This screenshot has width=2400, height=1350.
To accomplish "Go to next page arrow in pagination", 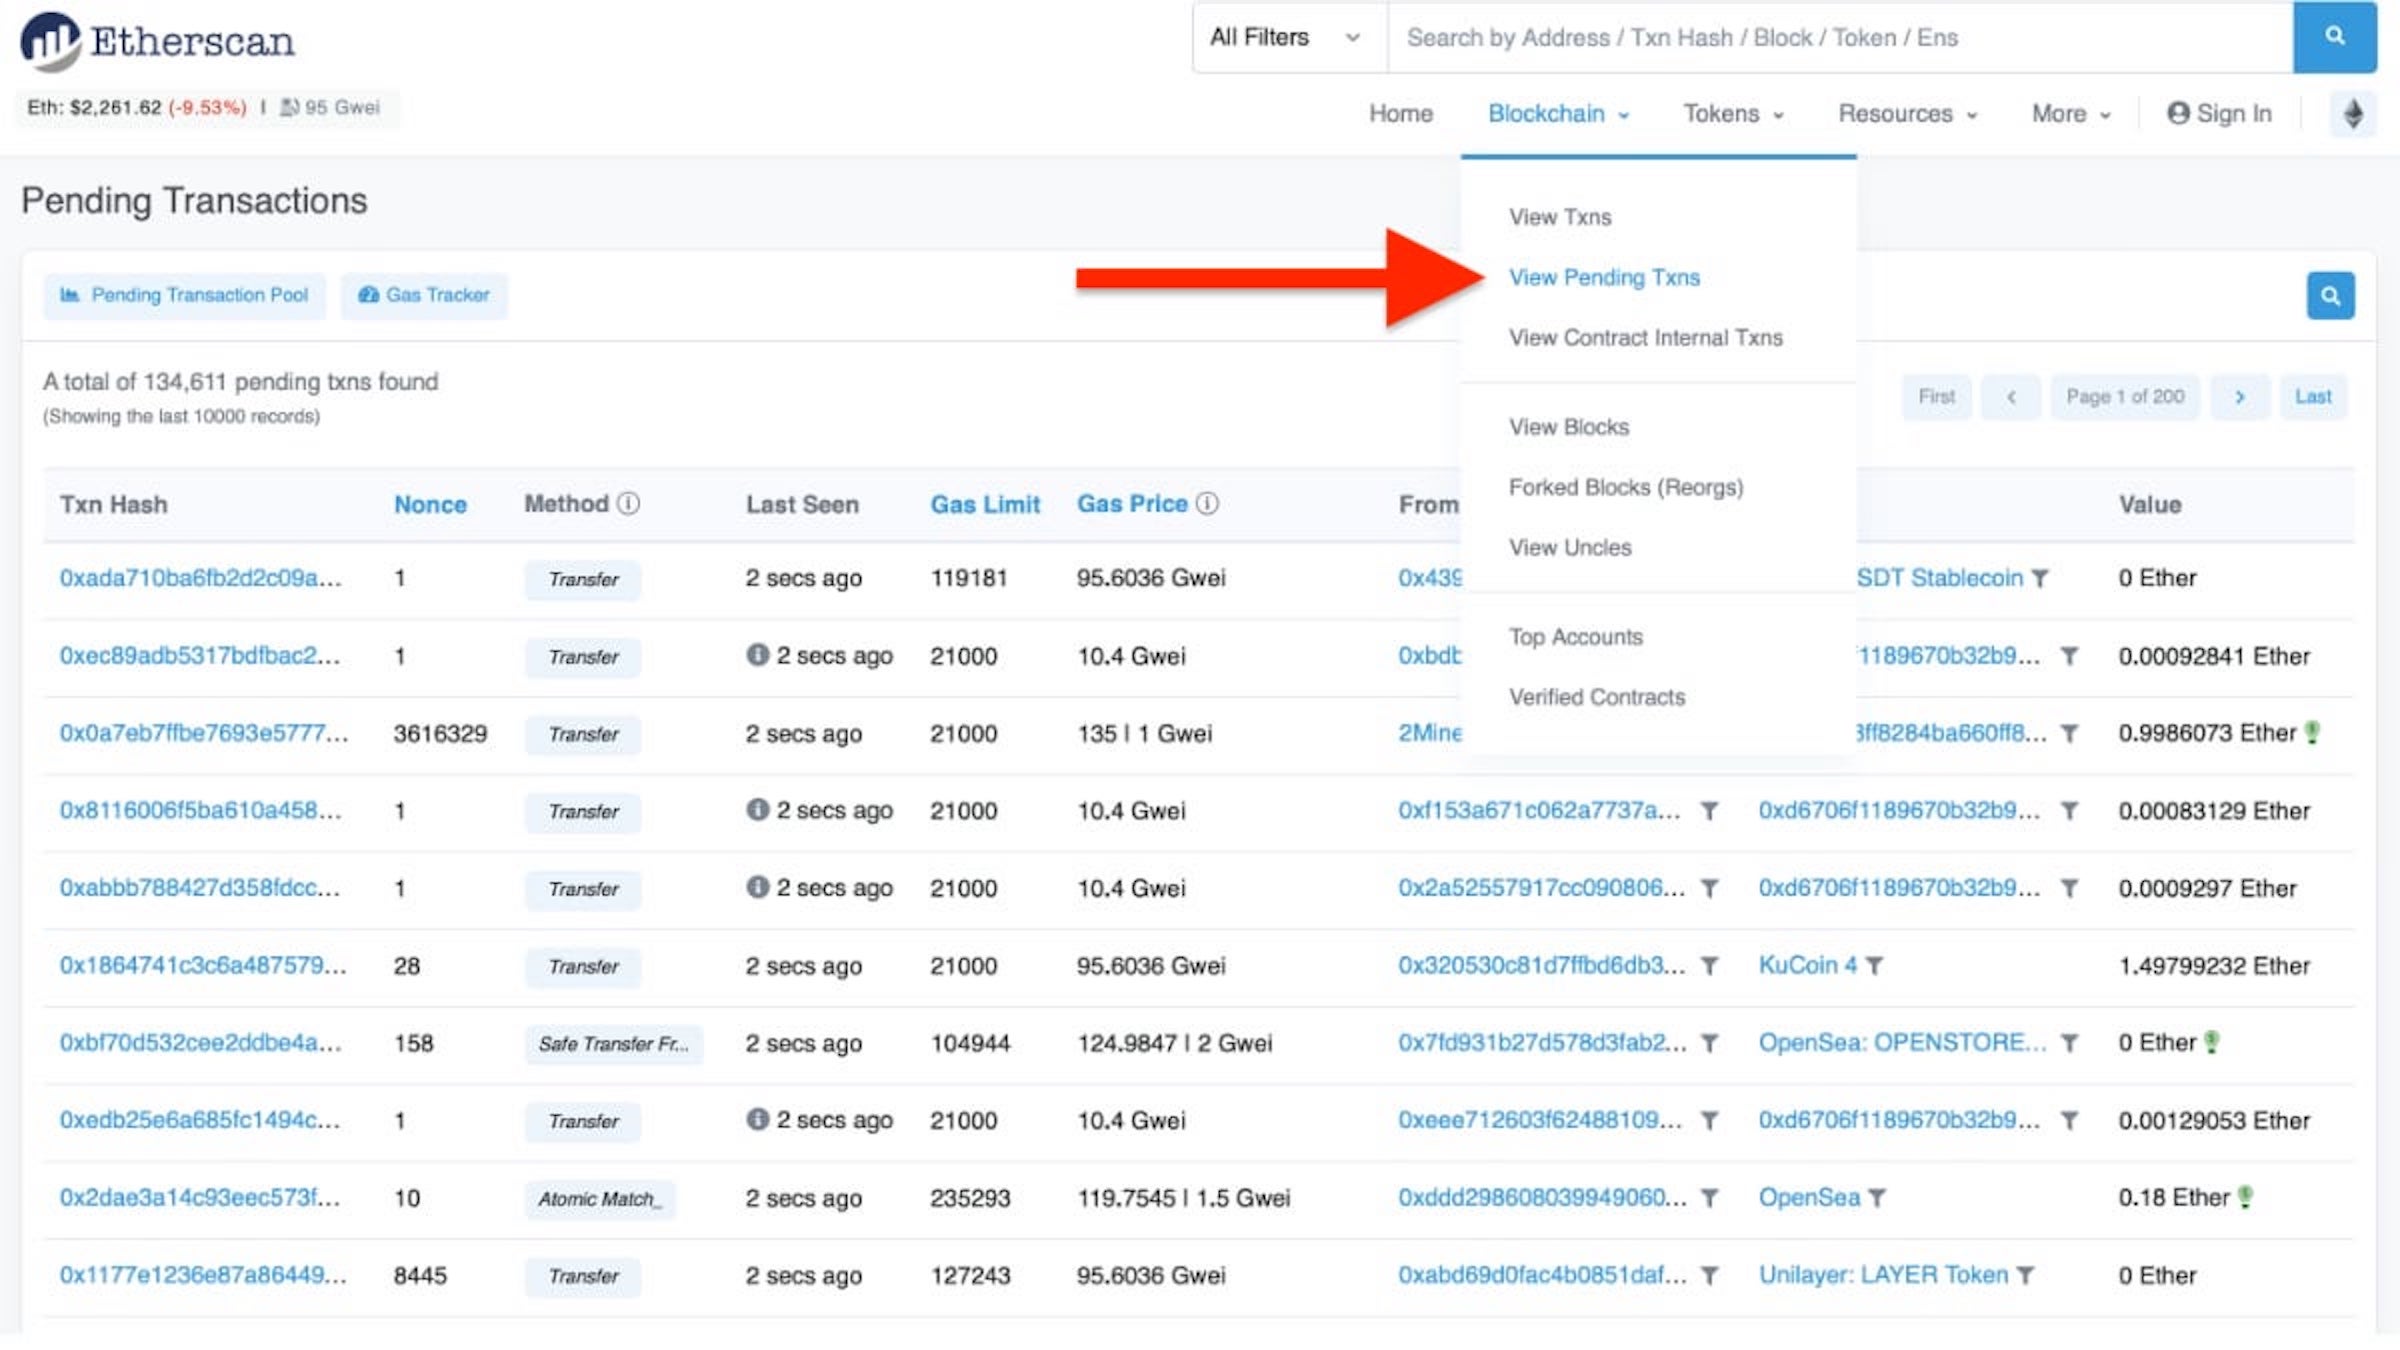I will pyautogui.click(x=2240, y=397).
